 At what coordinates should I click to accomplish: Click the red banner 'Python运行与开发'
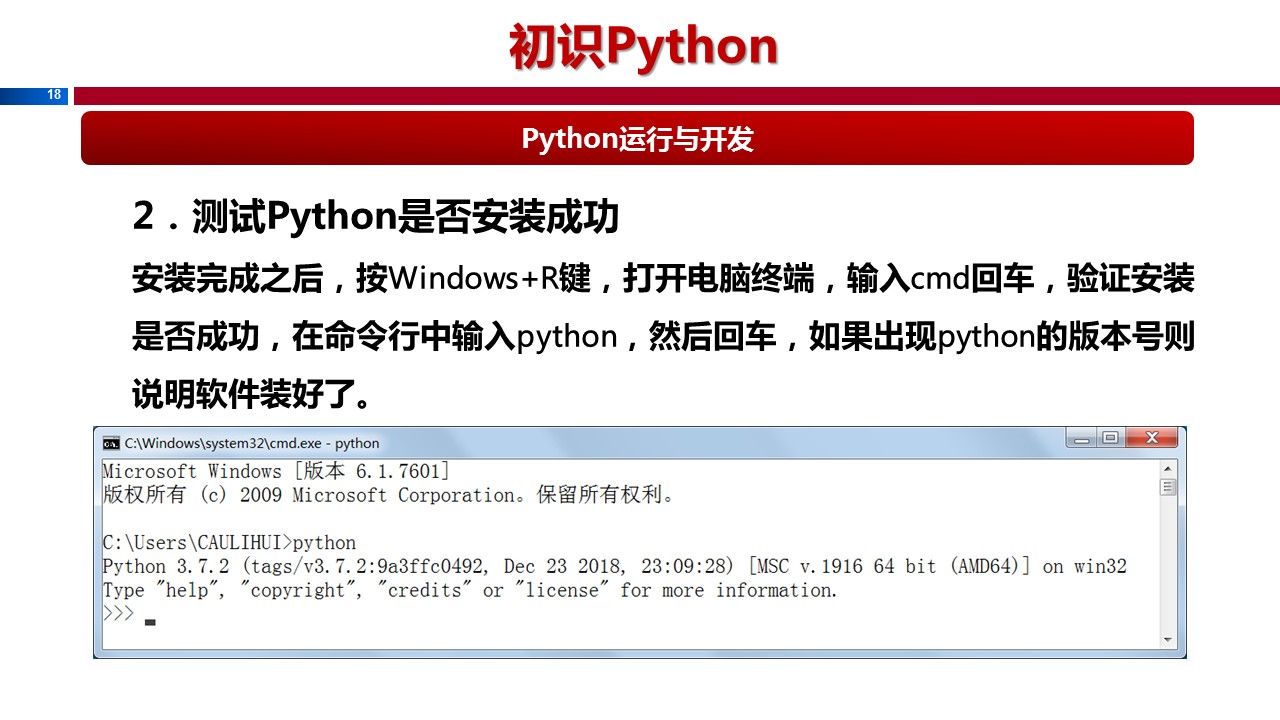point(637,138)
